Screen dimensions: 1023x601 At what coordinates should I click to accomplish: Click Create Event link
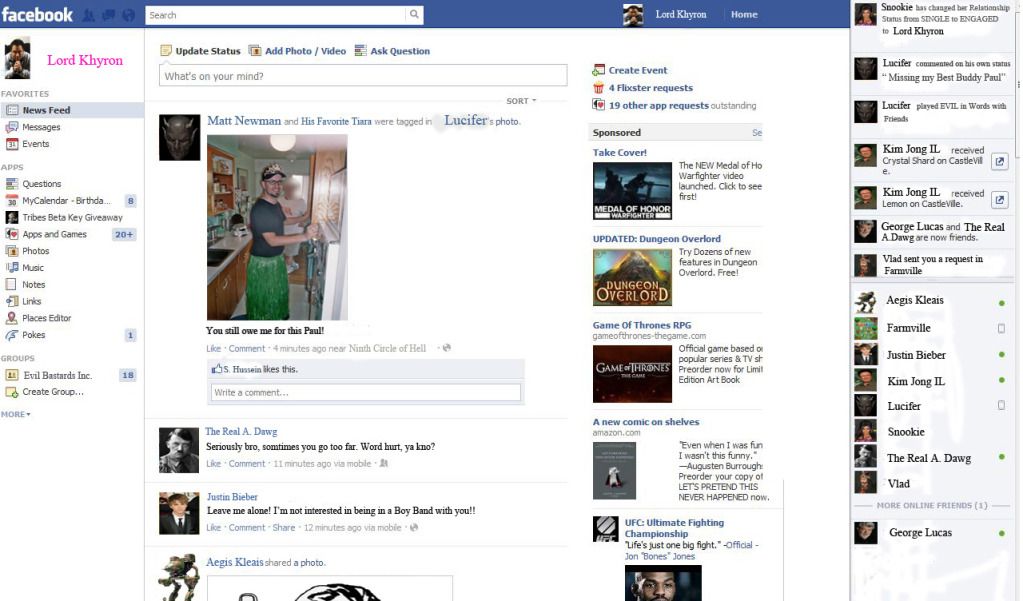pyautogui.click(x=637, y=70)
